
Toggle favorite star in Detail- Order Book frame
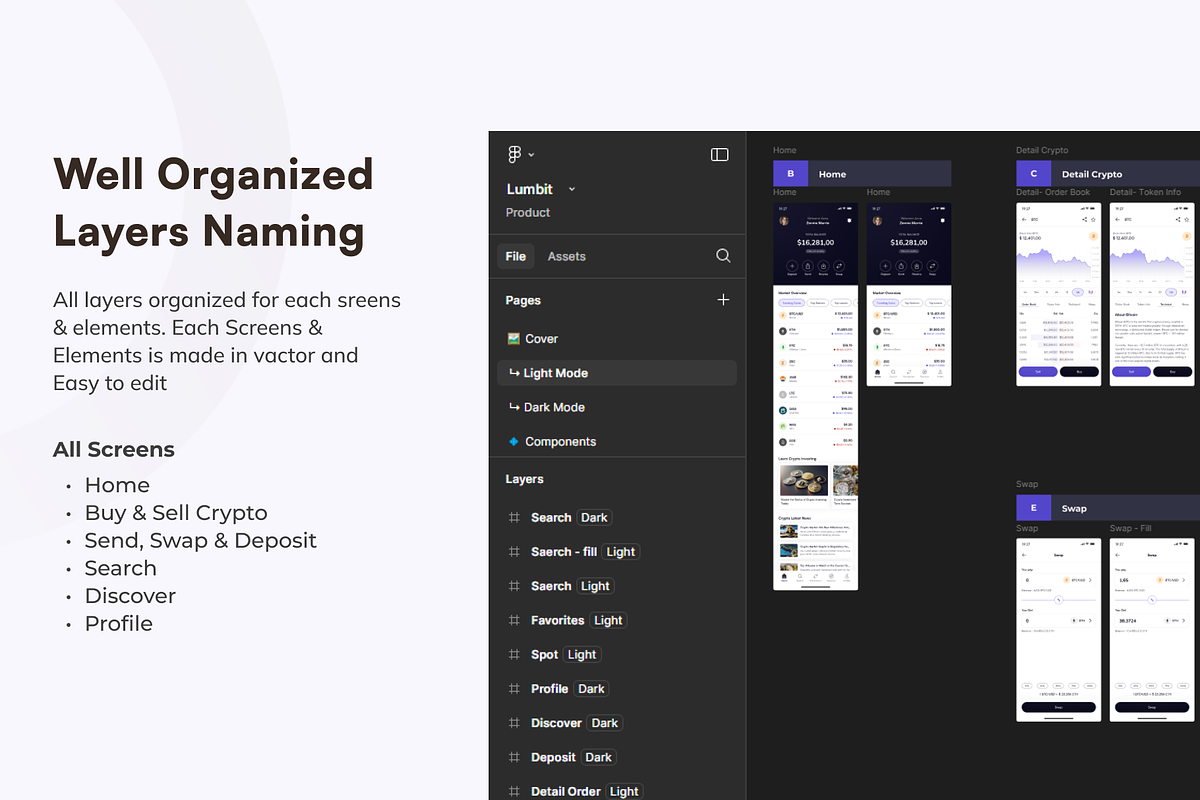1093,219
